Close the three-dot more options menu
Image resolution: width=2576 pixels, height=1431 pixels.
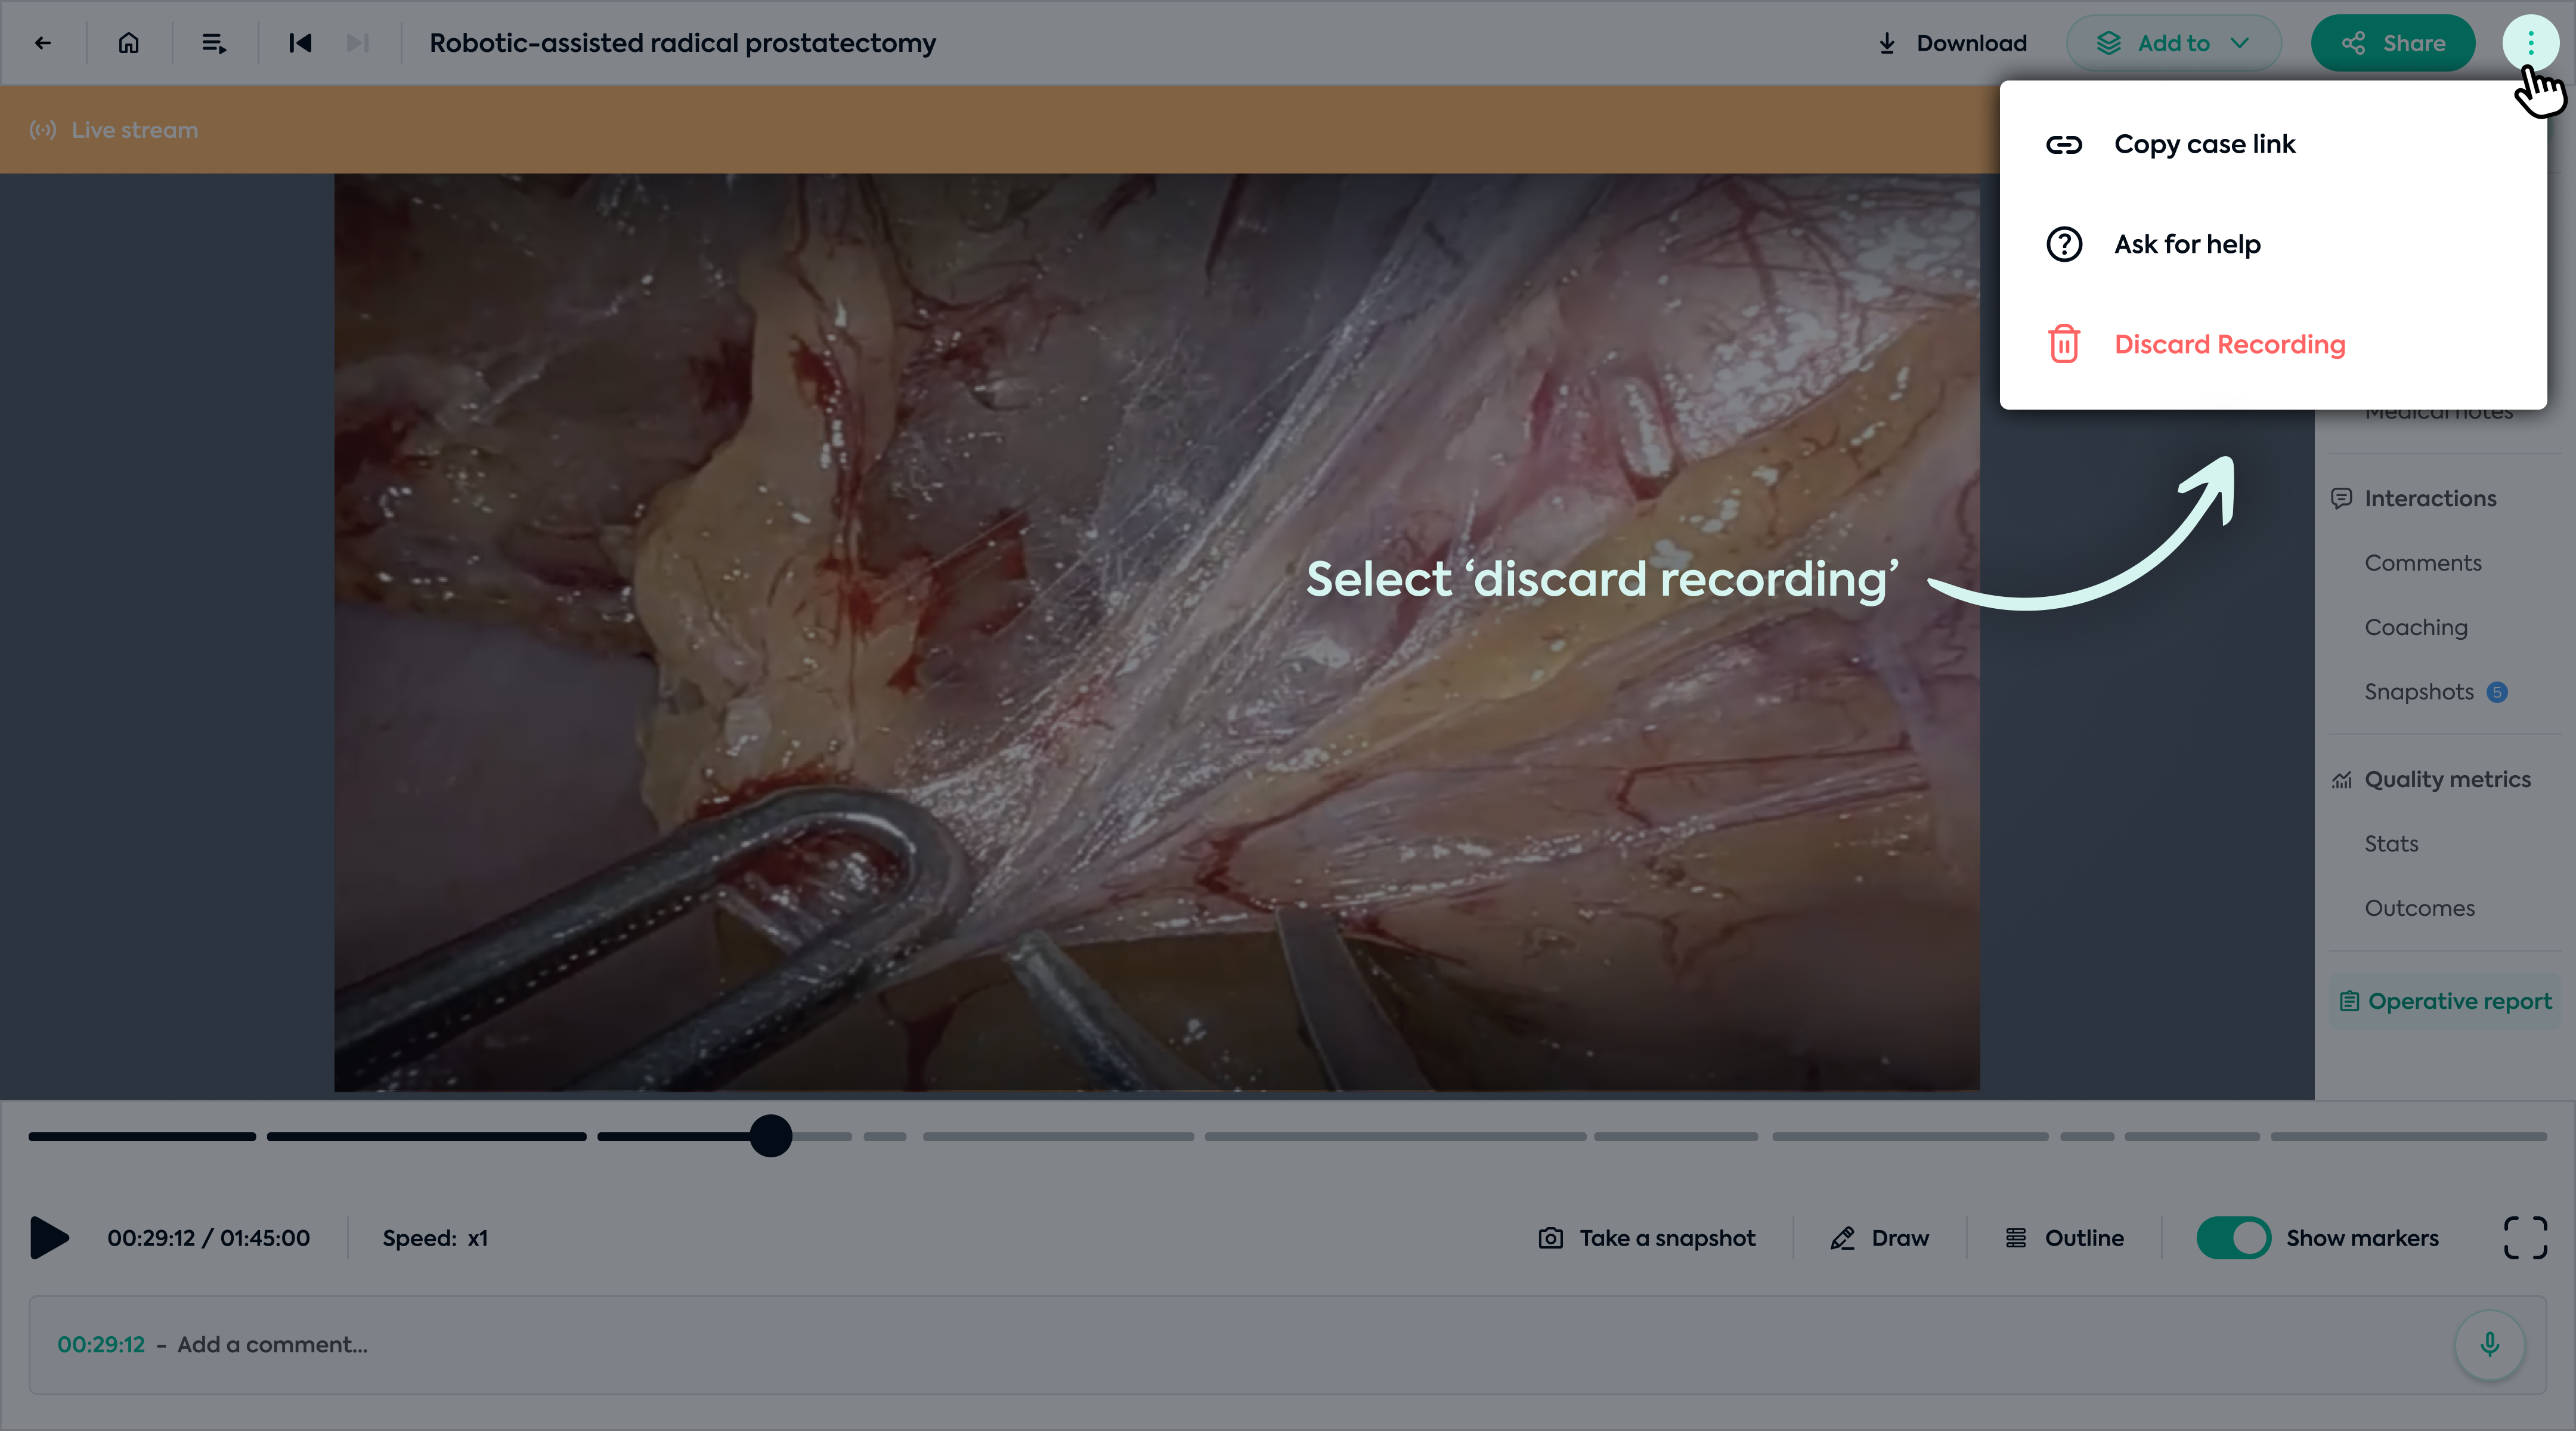tap(2530, 43)
